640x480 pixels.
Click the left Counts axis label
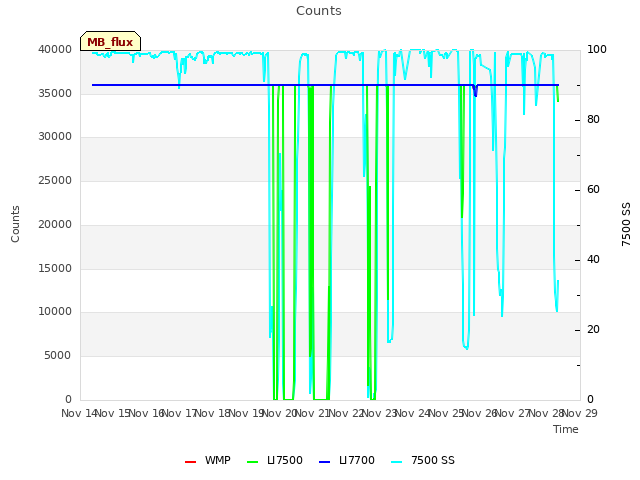coord(15,224)
